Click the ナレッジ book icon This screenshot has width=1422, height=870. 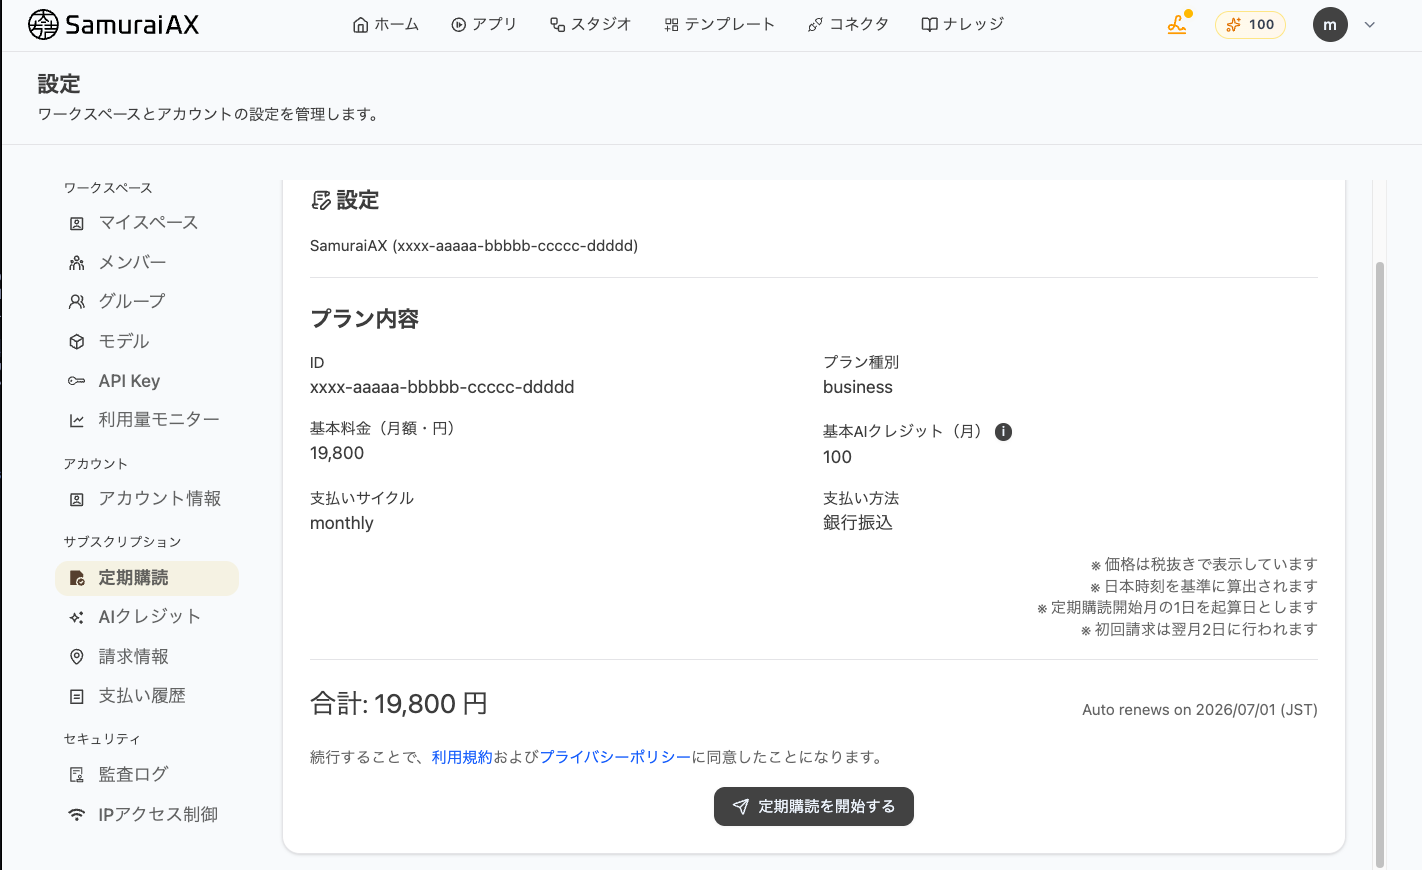(x=930, y=25)
